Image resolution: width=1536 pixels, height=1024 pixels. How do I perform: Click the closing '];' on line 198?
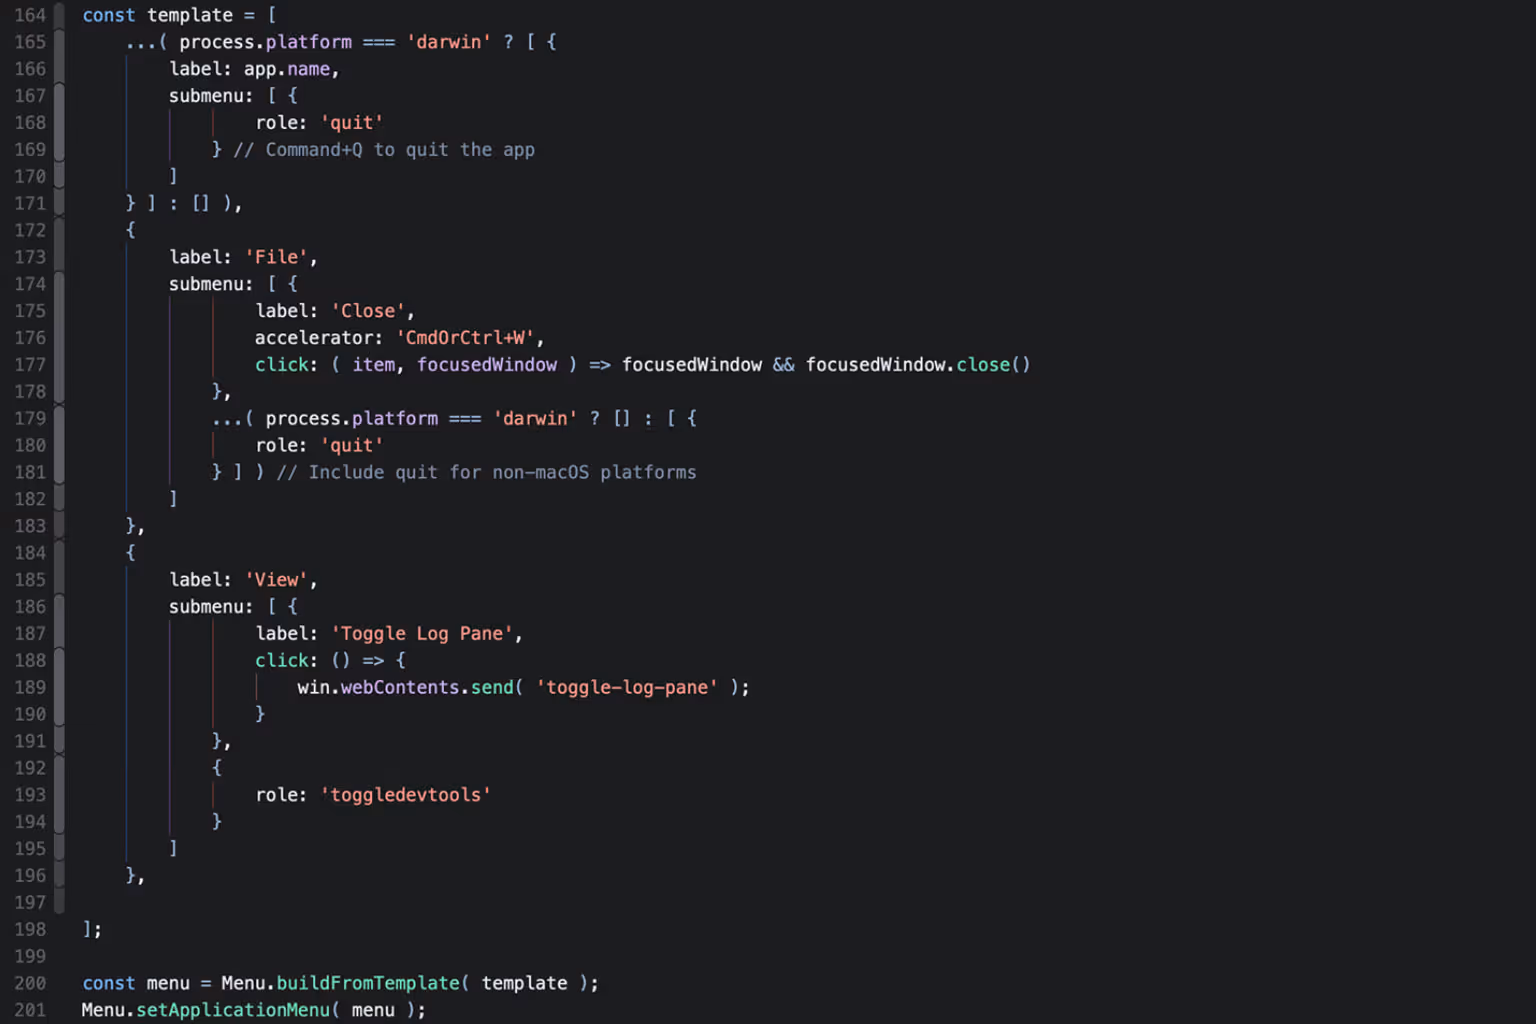pyautogui.click(x=92, y=929)
